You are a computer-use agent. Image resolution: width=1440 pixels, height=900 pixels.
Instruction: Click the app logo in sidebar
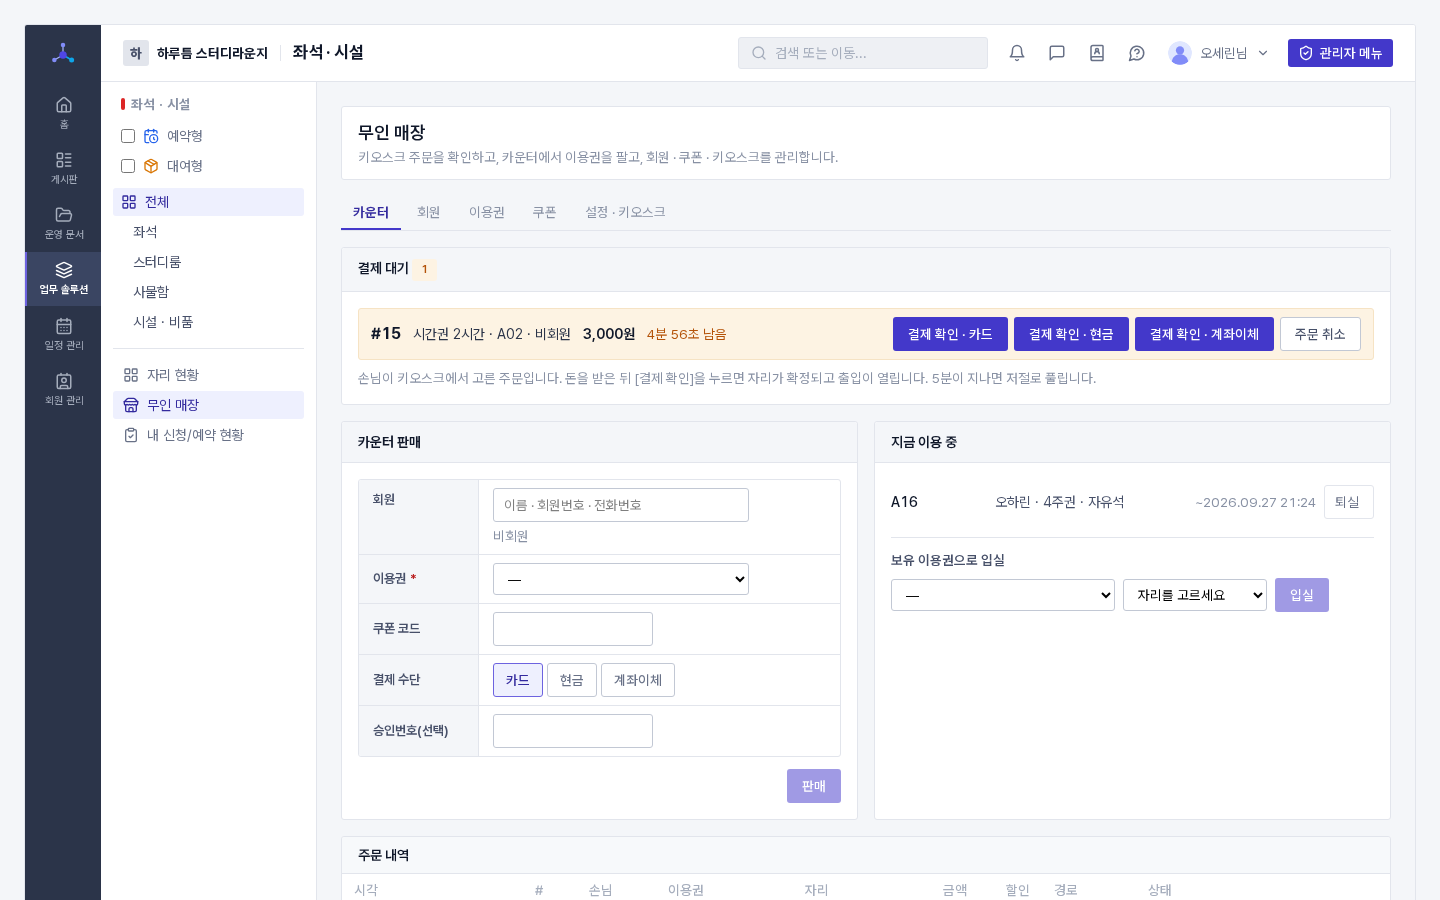63,53
